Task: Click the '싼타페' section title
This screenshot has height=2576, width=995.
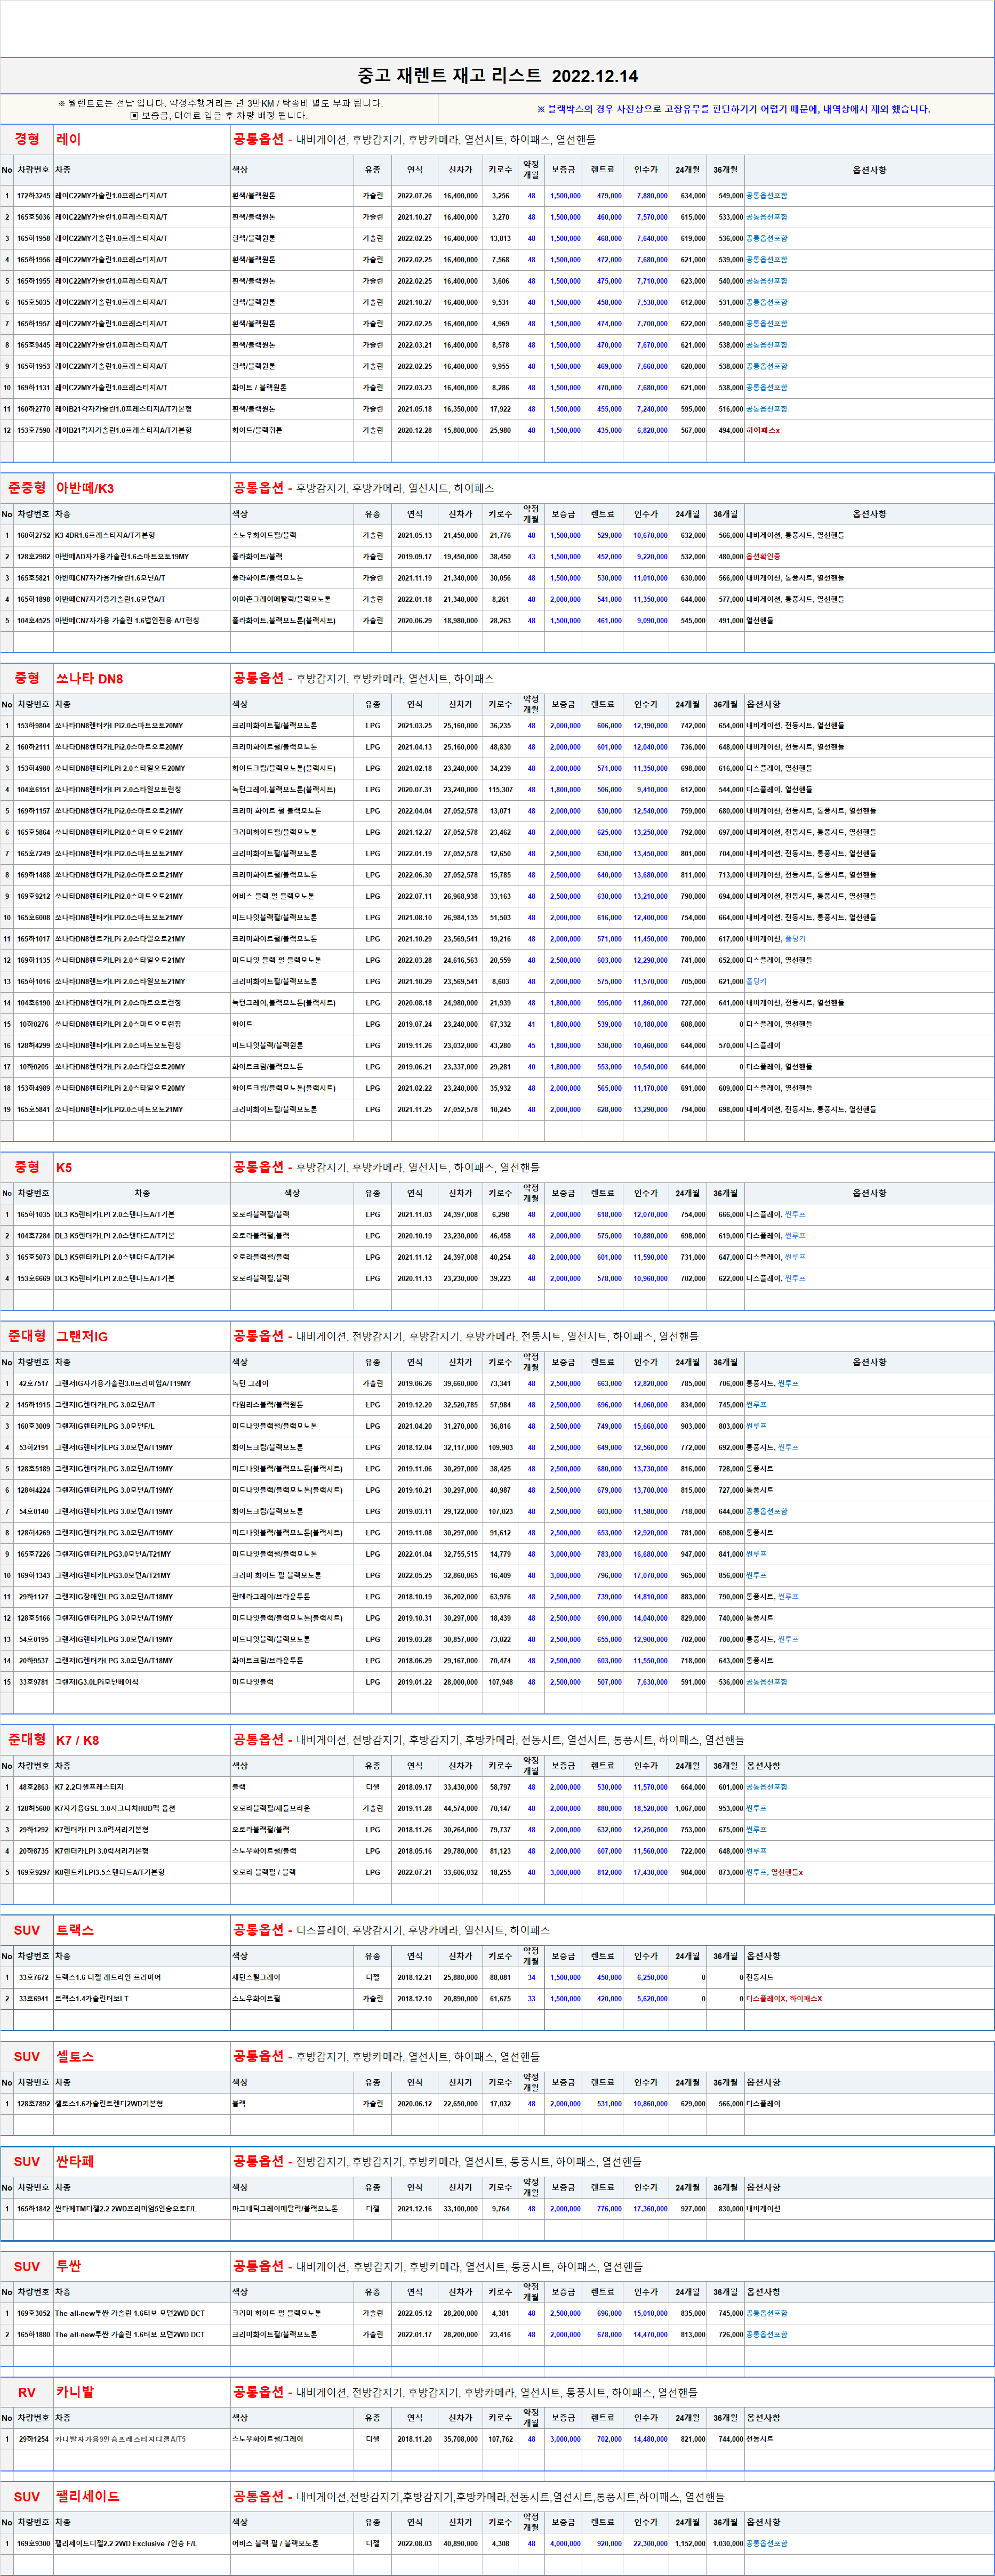Action: (75, 2161)
